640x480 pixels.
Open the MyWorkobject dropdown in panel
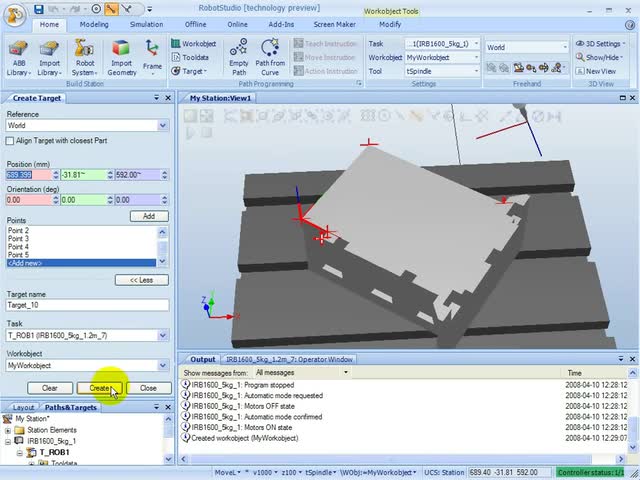tap(162, 365)
